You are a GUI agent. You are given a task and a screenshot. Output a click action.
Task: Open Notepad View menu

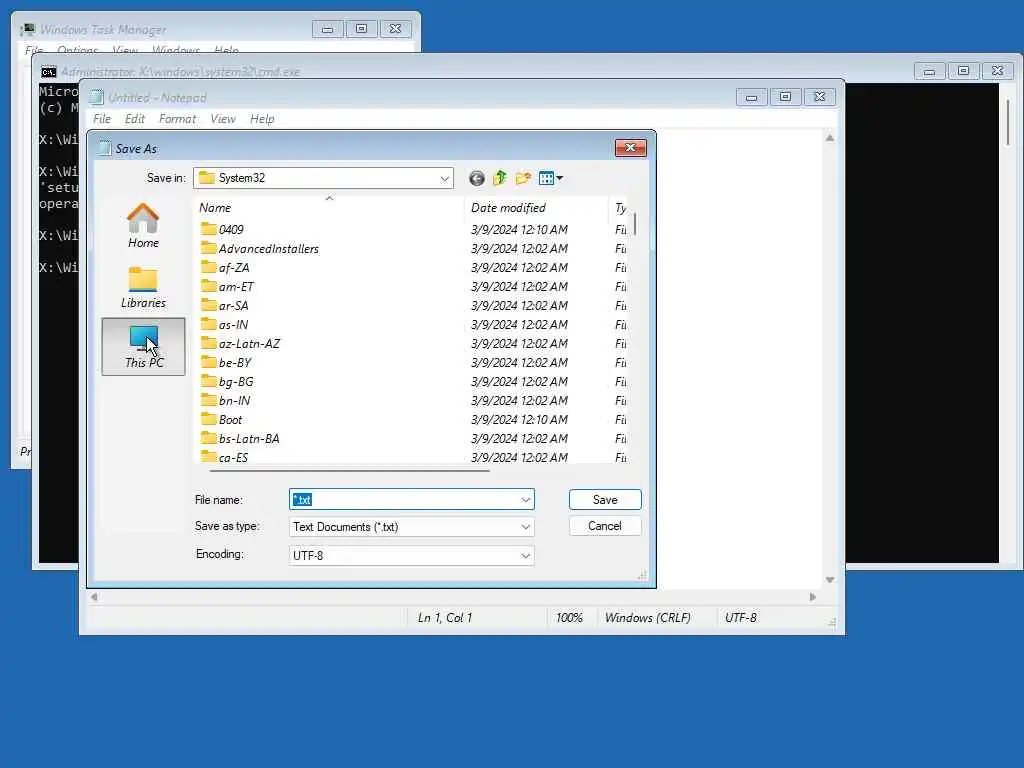[x=223, y=119]
